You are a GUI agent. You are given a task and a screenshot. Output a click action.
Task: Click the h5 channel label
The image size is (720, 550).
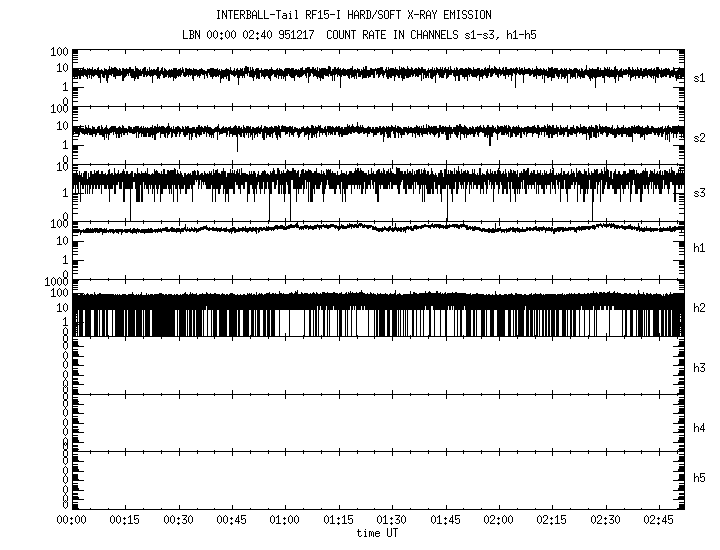click(x=699, y=478)
